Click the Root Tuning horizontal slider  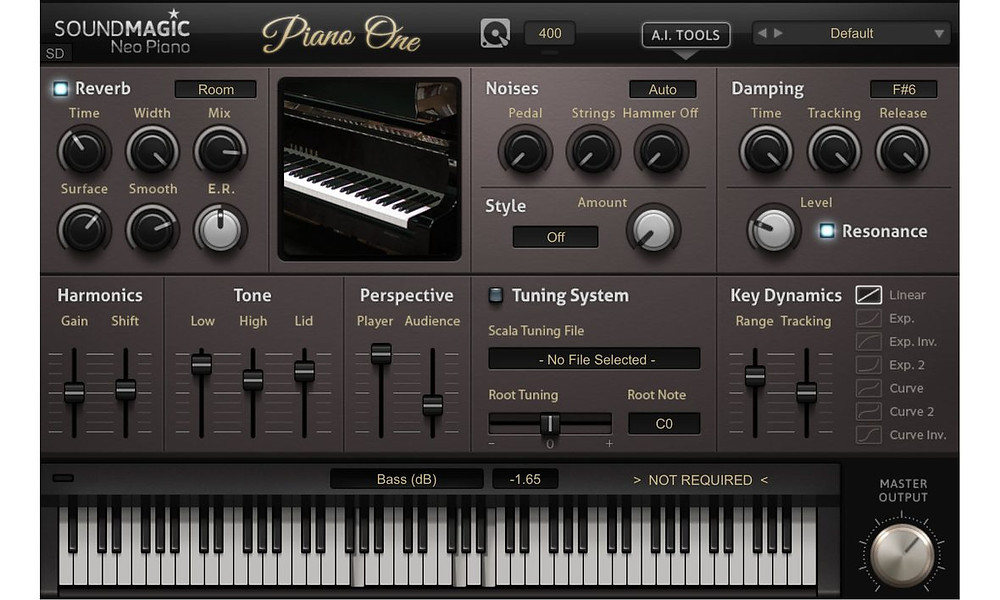coord(550,423)
